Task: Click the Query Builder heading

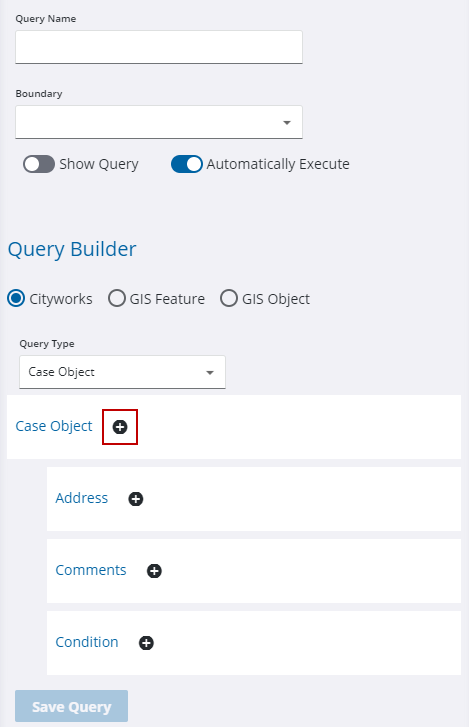Action: [72, 249]
